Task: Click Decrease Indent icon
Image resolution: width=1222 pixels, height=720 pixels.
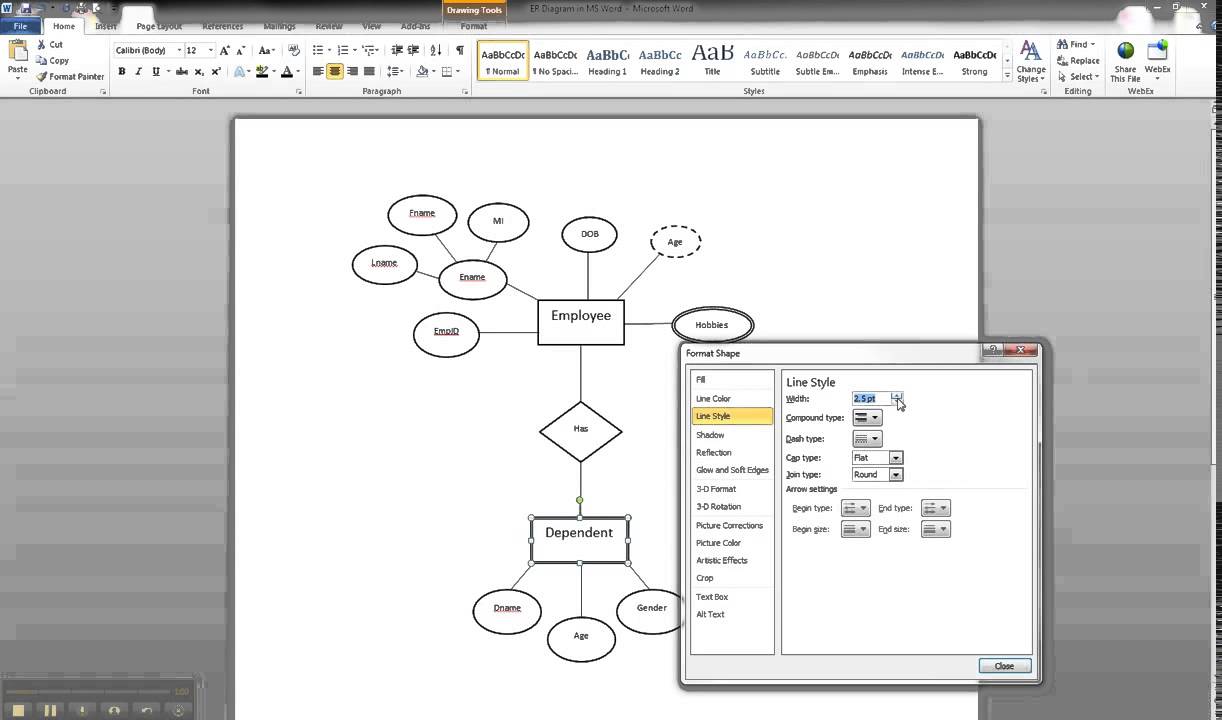Action: point(398,50)
